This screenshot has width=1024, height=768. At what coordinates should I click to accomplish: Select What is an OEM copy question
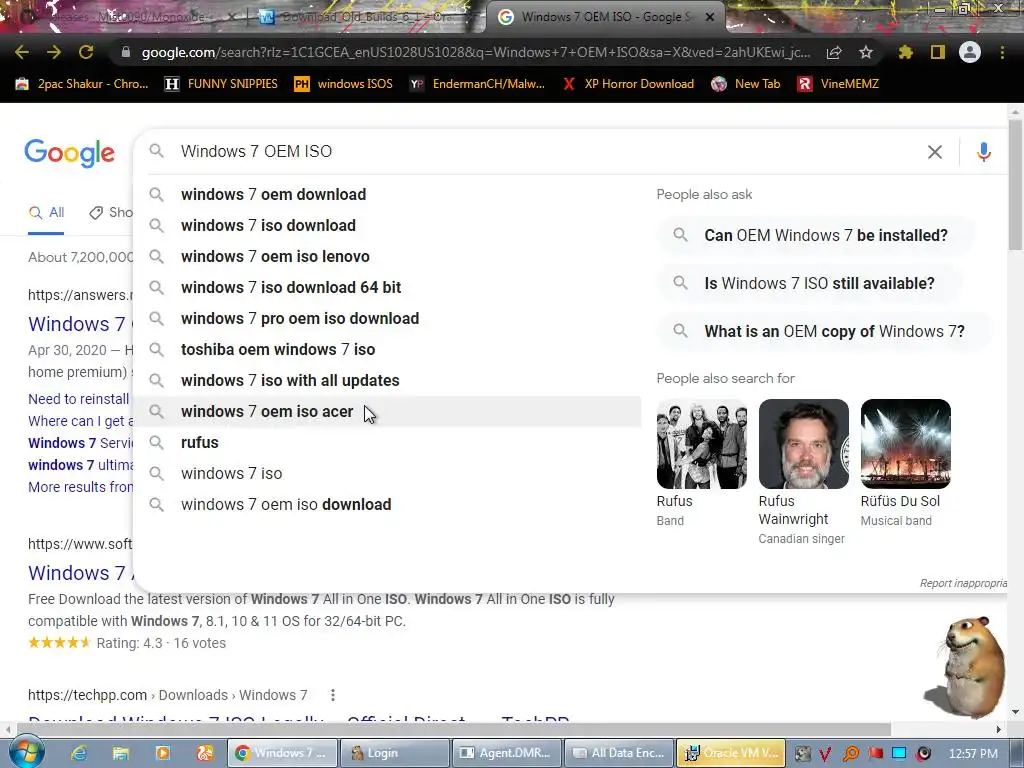click(824, 332)
